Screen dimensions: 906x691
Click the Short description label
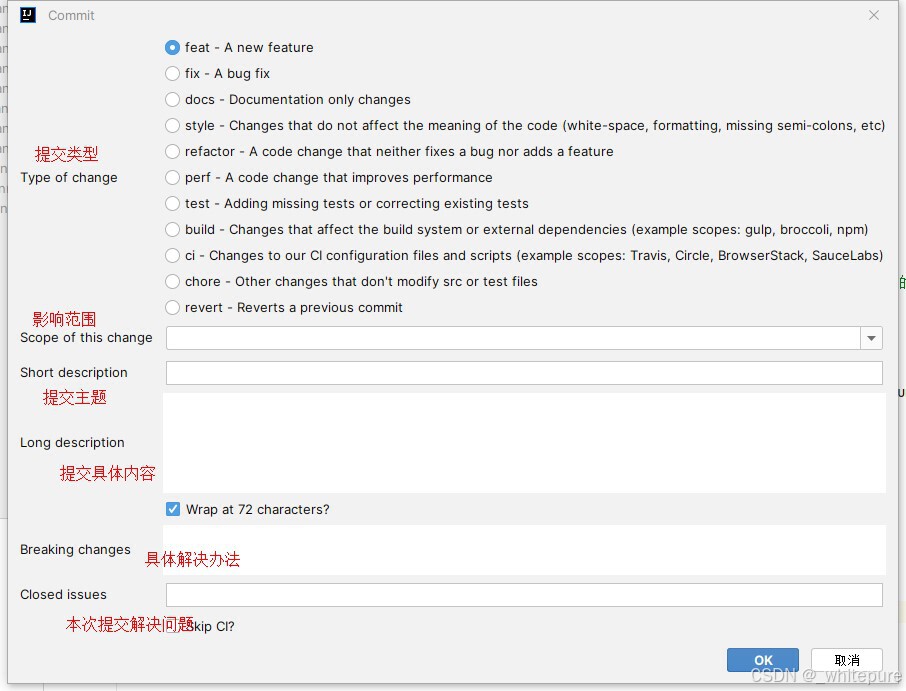[74, 373]
